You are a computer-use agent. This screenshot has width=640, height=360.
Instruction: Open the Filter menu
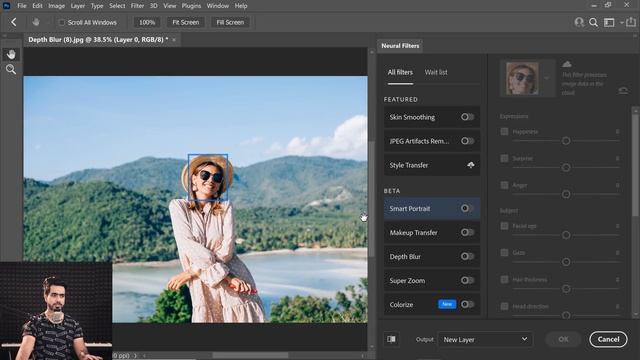point(137,6)
